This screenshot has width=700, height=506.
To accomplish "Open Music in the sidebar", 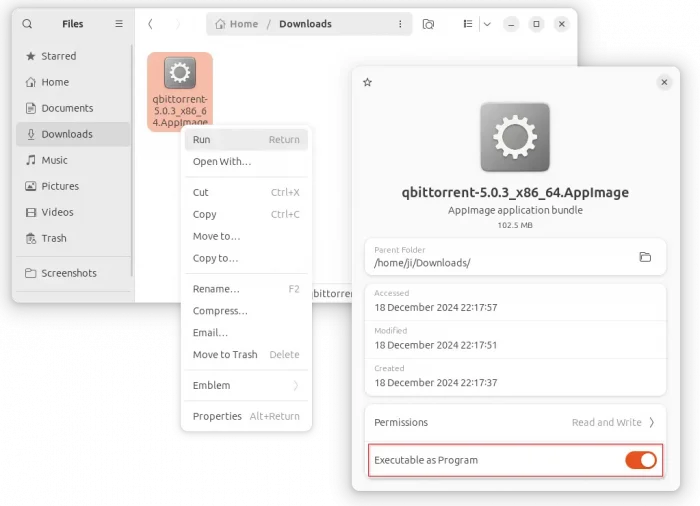I will [73, 160].
